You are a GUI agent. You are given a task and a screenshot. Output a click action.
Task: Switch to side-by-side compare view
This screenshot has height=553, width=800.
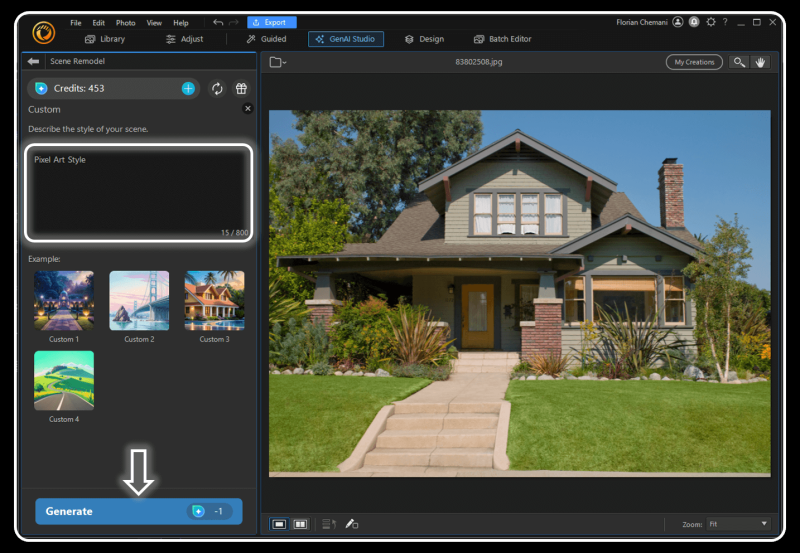pos(301,524)
